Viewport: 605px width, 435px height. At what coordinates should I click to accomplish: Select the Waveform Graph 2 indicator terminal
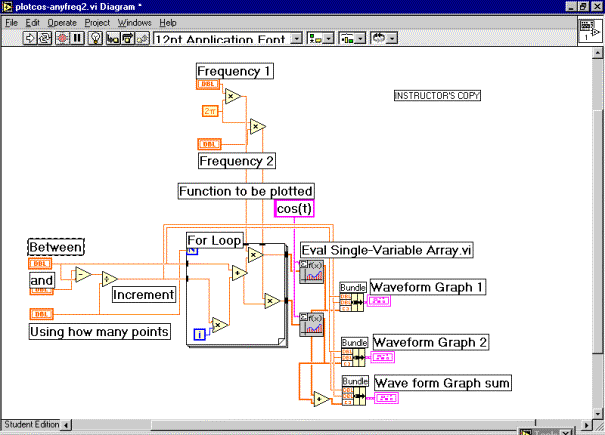tap(383, 357)
